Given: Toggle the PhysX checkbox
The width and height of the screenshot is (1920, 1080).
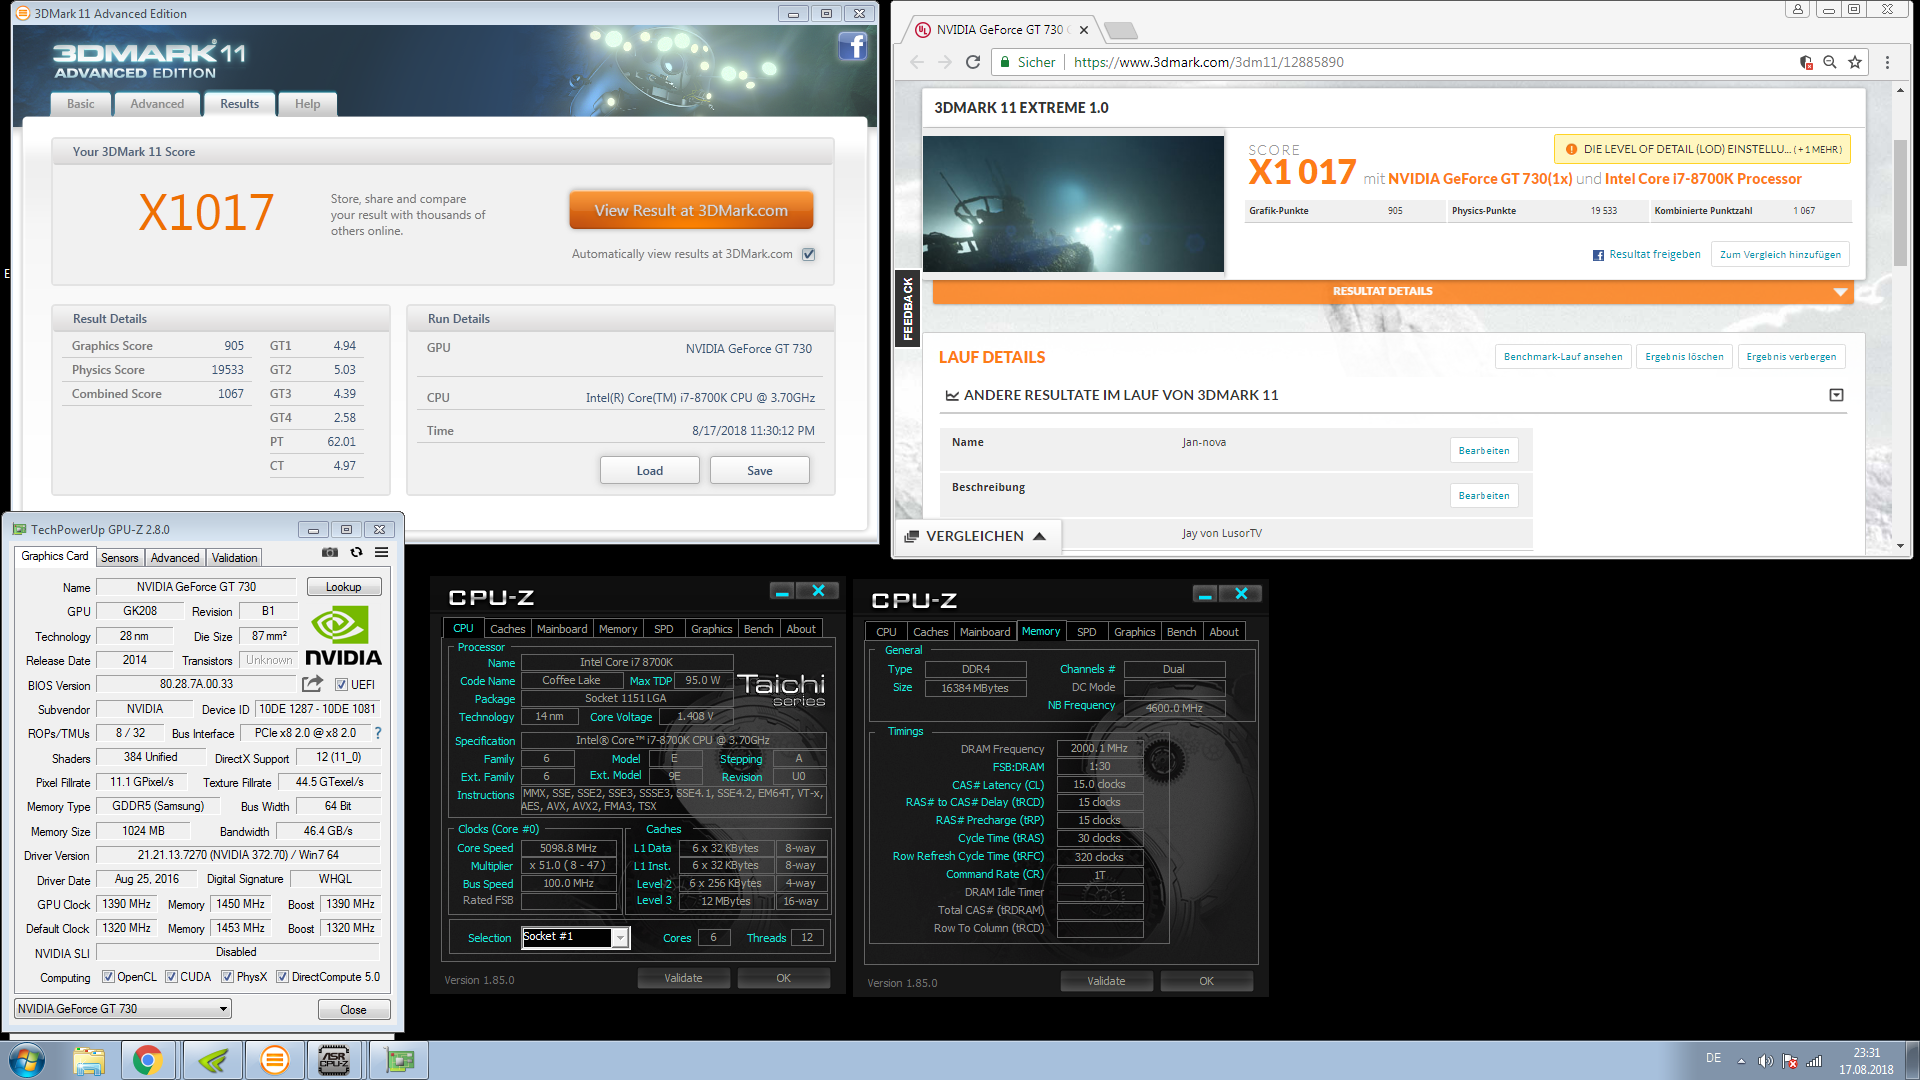Looking at the screenshot, I should (x=227, y=977).
